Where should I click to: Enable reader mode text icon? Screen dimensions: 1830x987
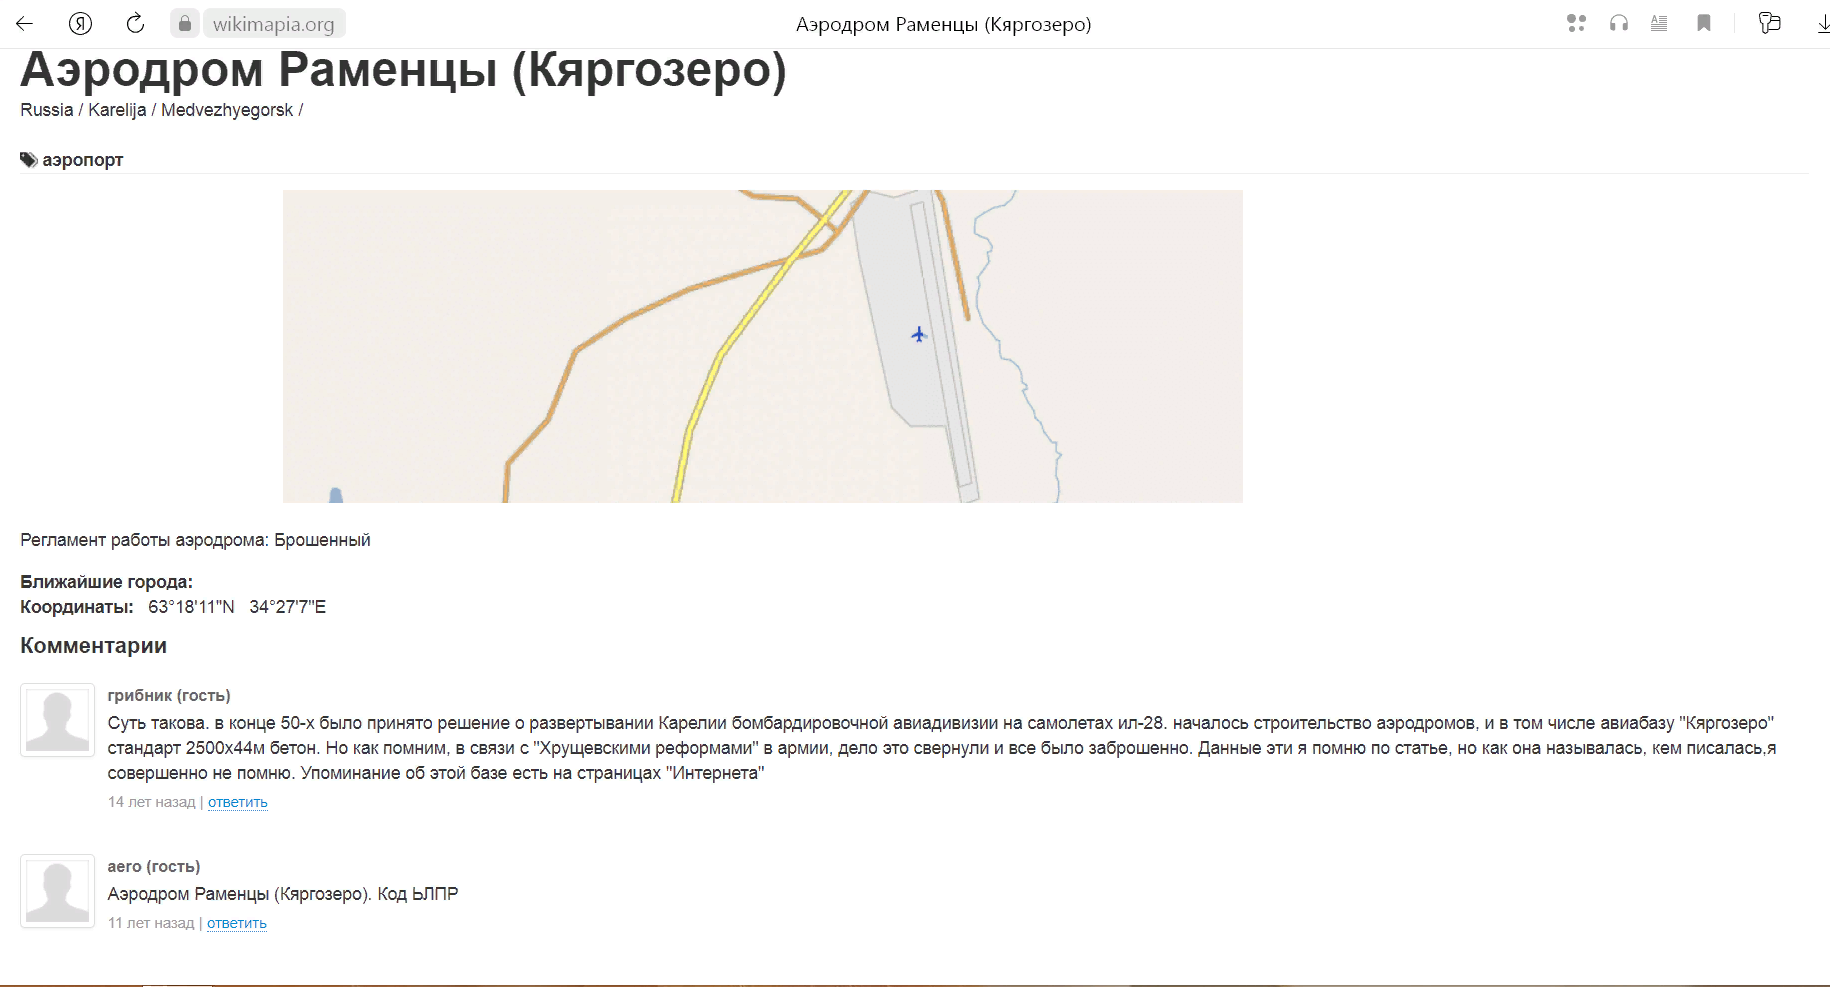coord(1659,24)
